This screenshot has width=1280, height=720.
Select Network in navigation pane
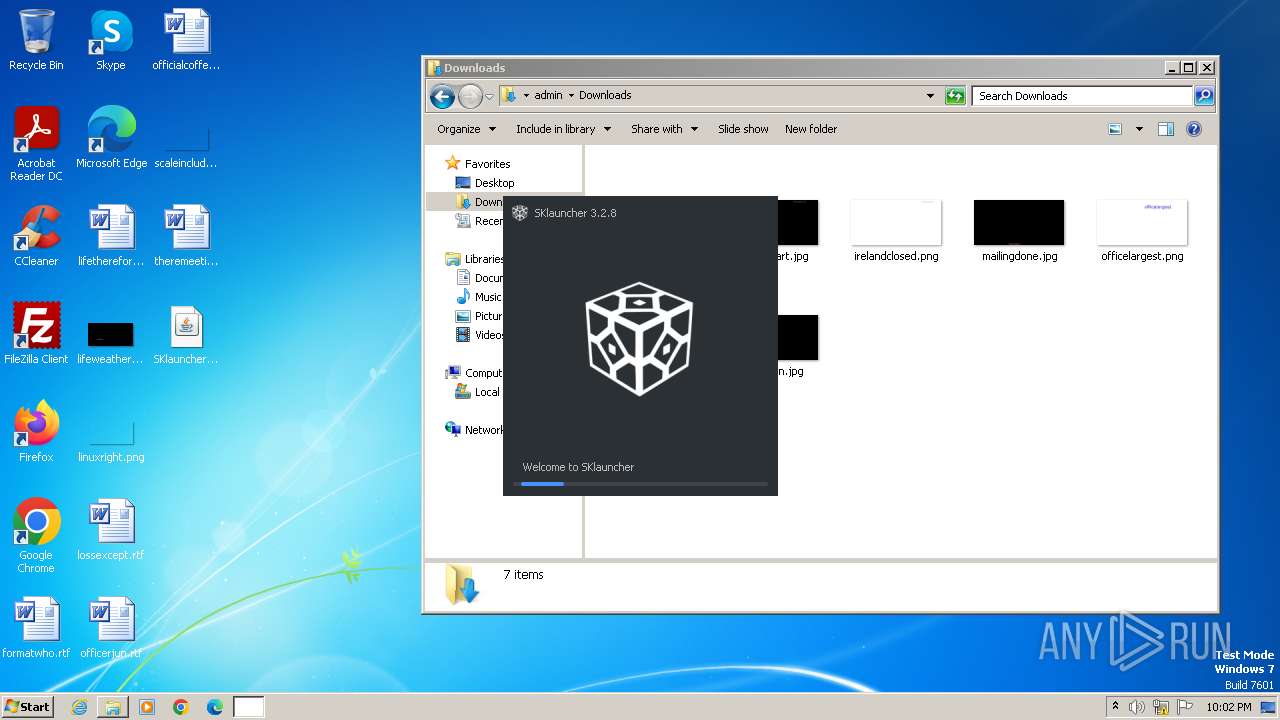[474, 430]
